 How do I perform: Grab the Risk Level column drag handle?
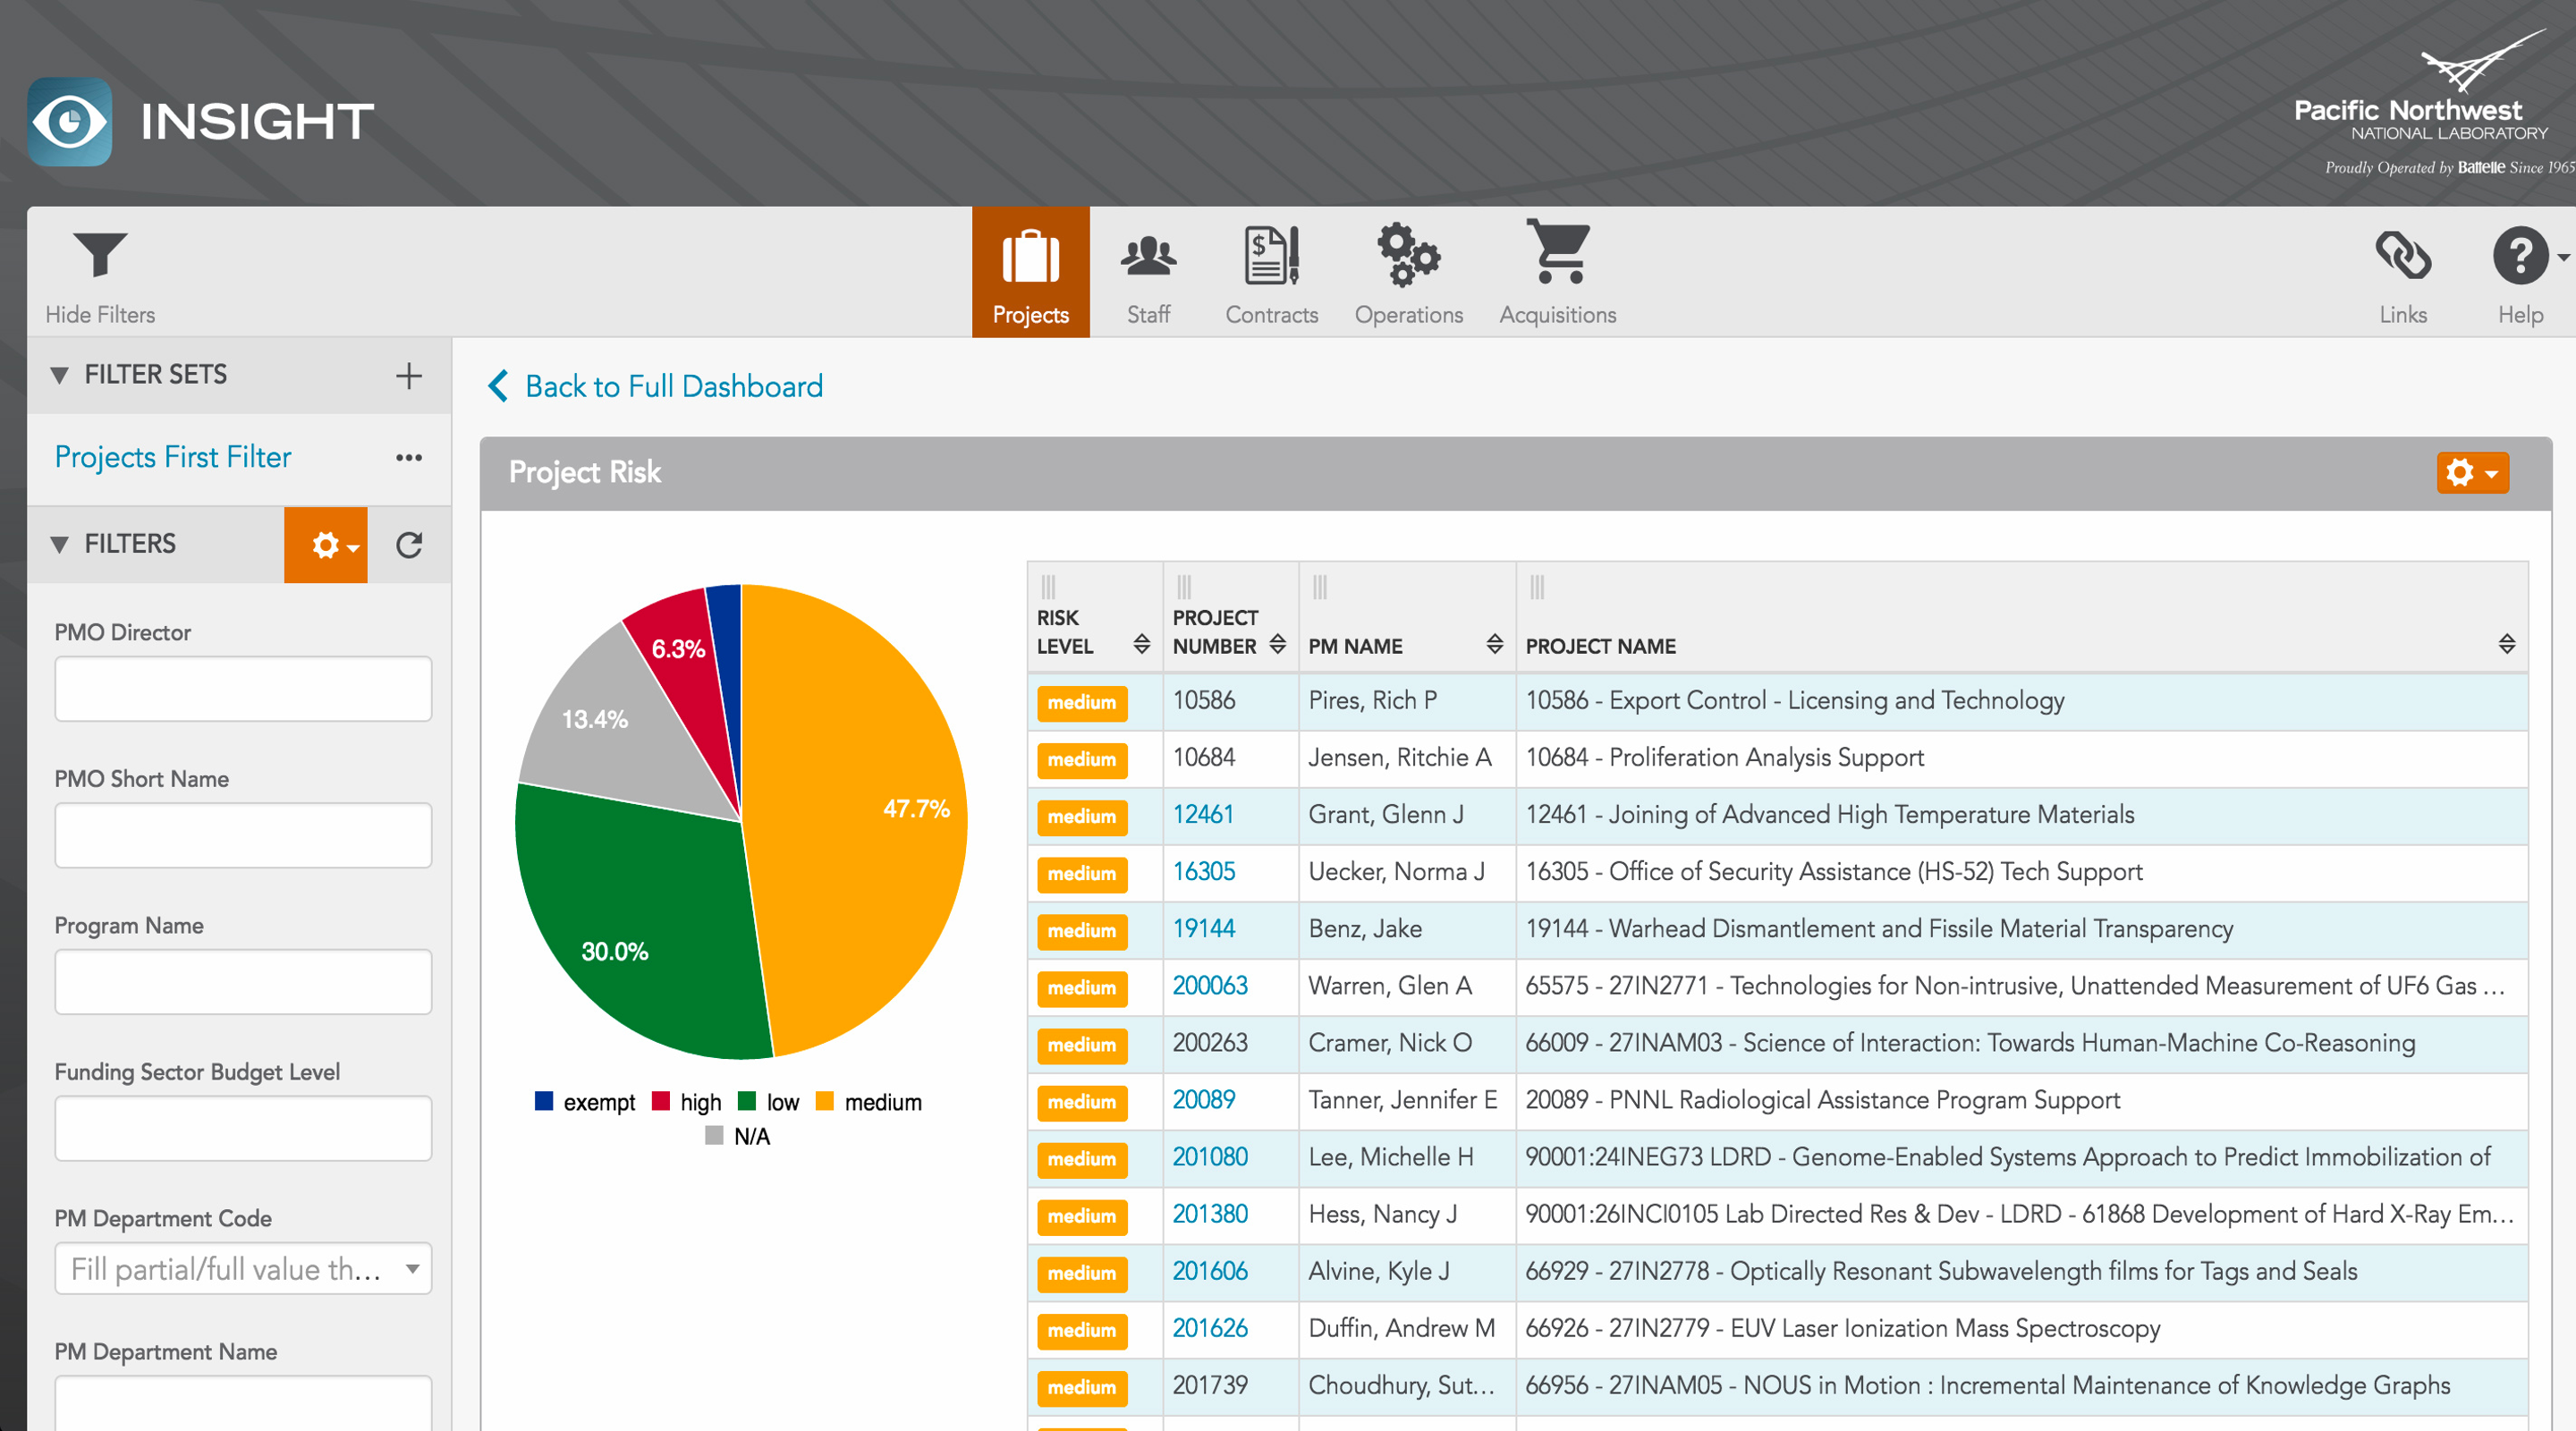coord(1048,587)
